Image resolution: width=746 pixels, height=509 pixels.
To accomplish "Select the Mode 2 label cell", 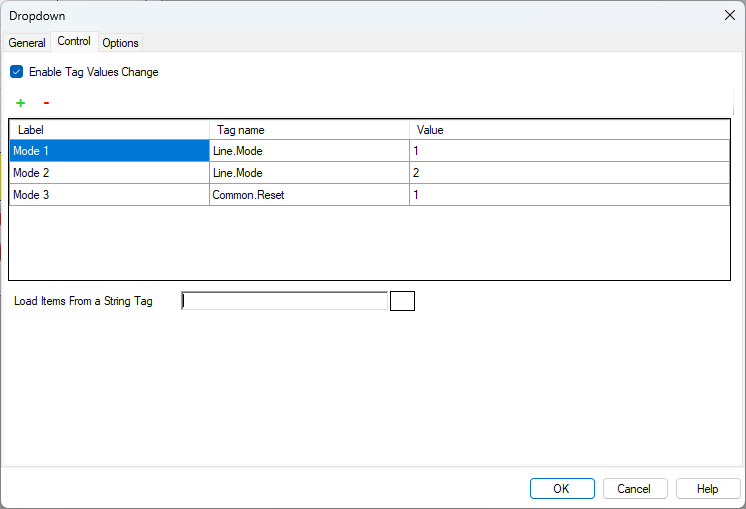I will point(109,173).
